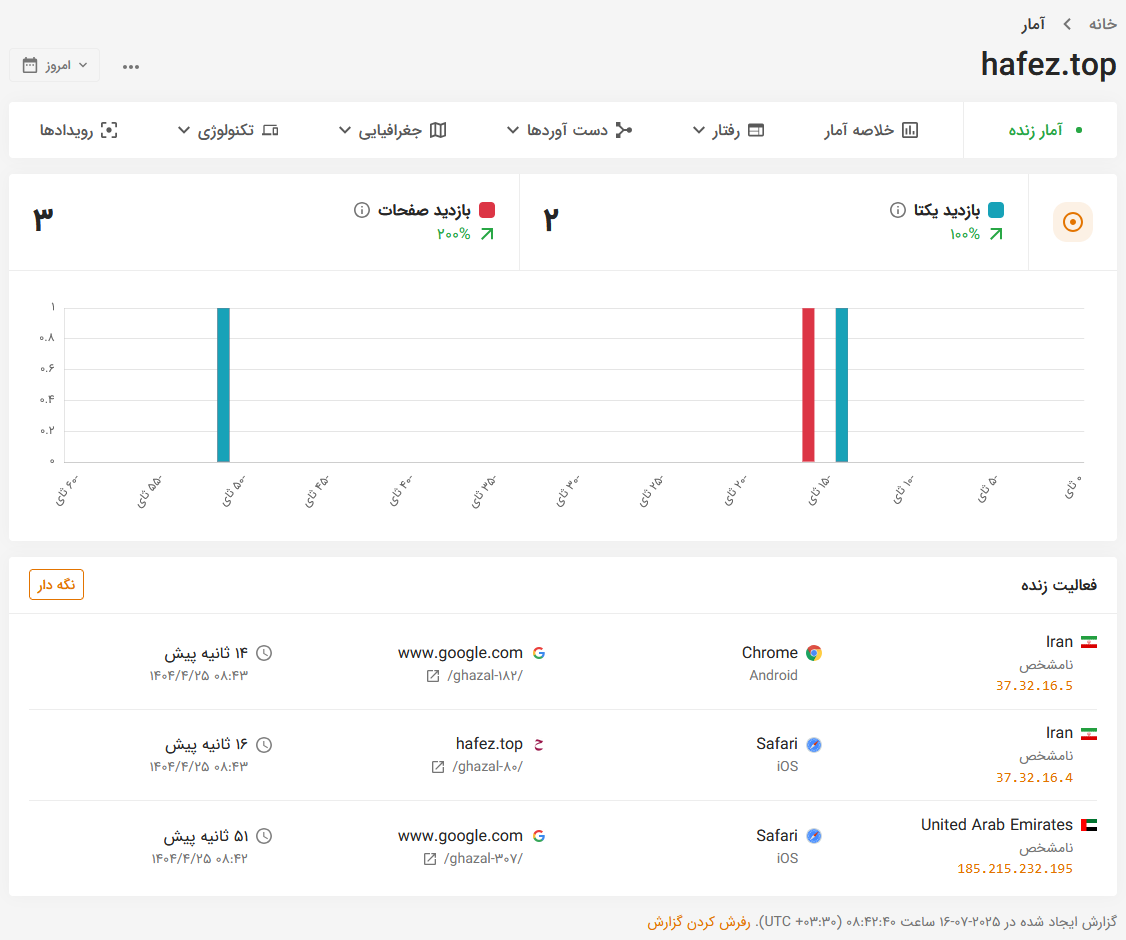
Task: Toggle the red بازدید صفحات series swatch
Action: [x=487, y=210]
